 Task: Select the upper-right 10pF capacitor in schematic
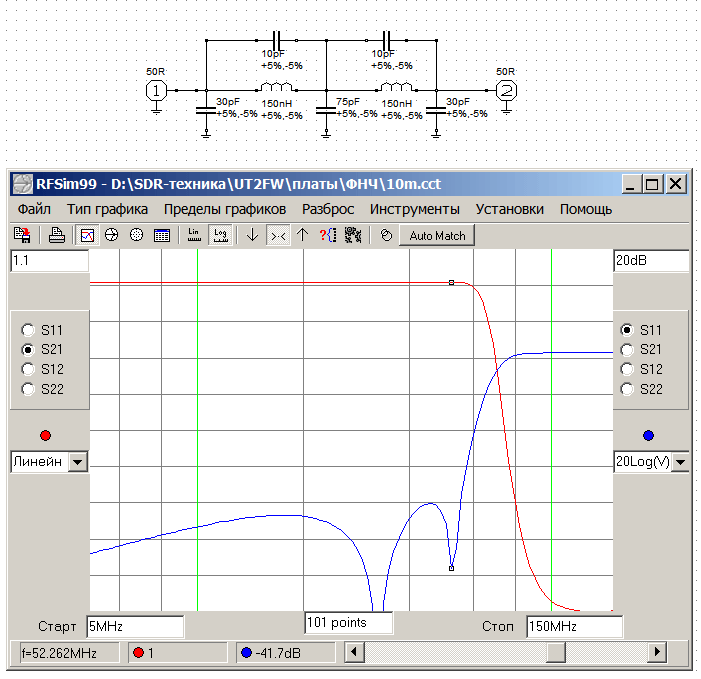(387, 41)
